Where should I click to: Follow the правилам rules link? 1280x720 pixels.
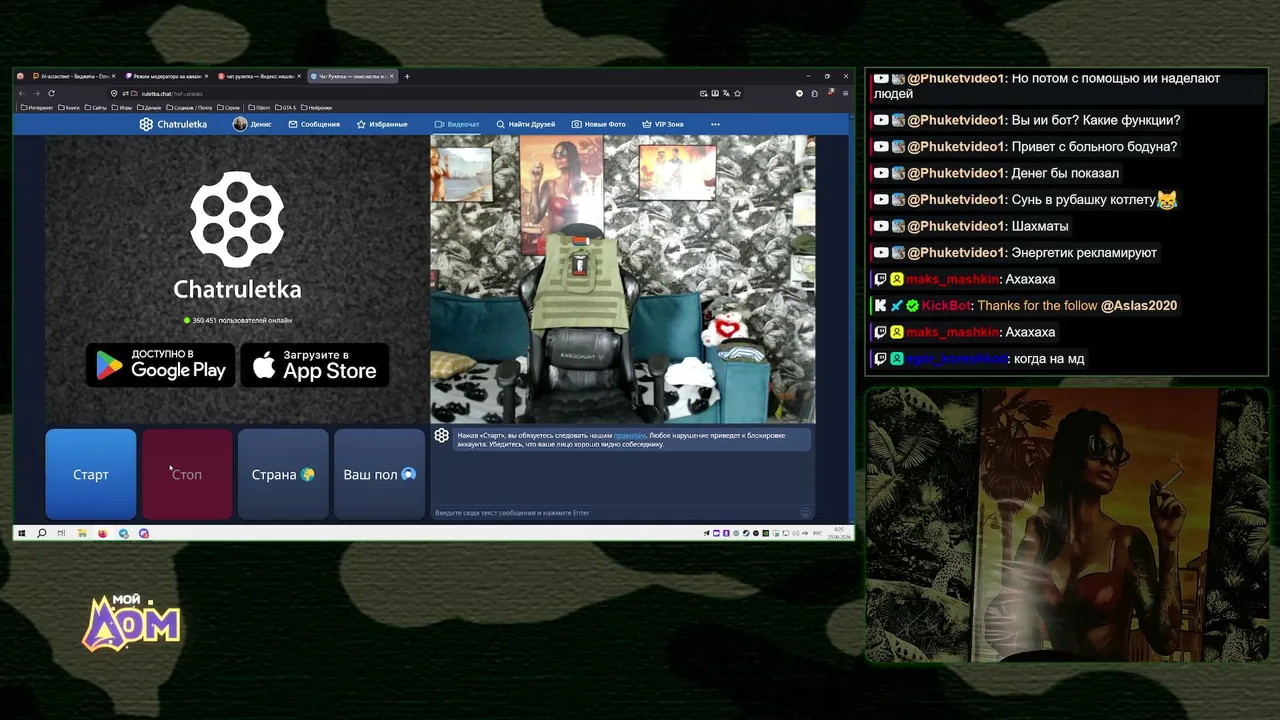pos(629,435)
